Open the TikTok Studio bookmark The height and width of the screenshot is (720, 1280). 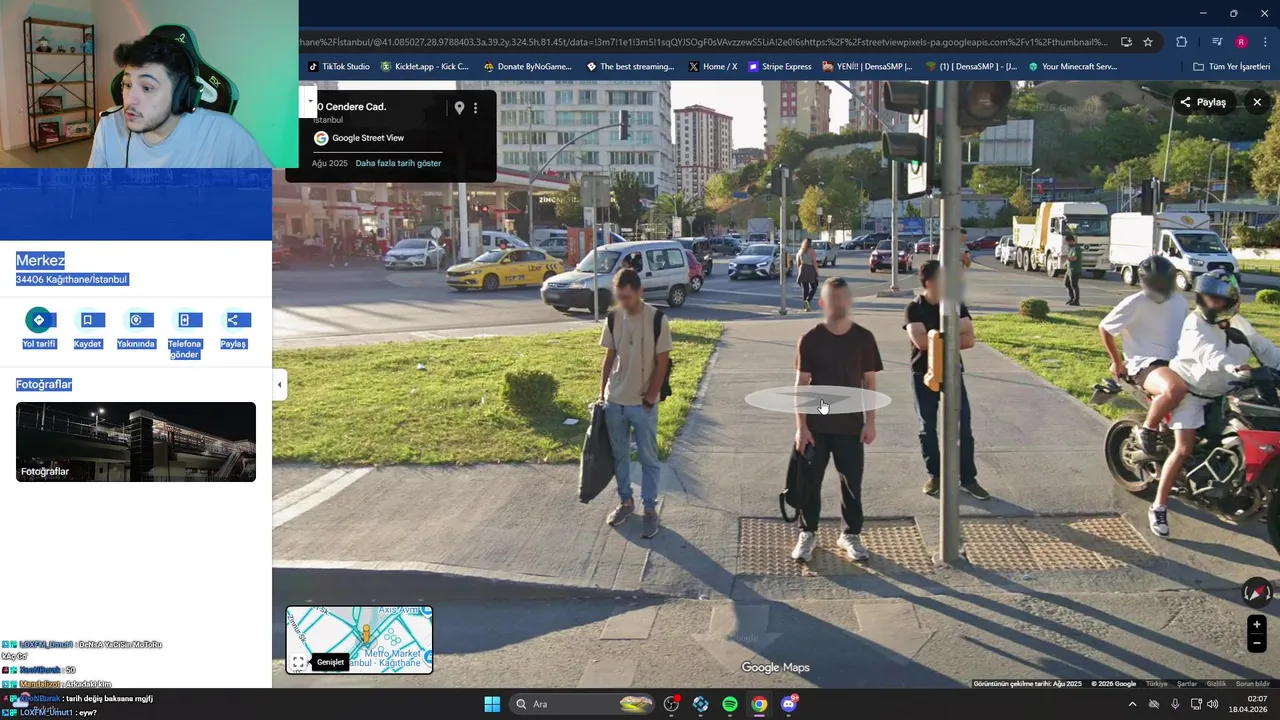click(339, 67)
